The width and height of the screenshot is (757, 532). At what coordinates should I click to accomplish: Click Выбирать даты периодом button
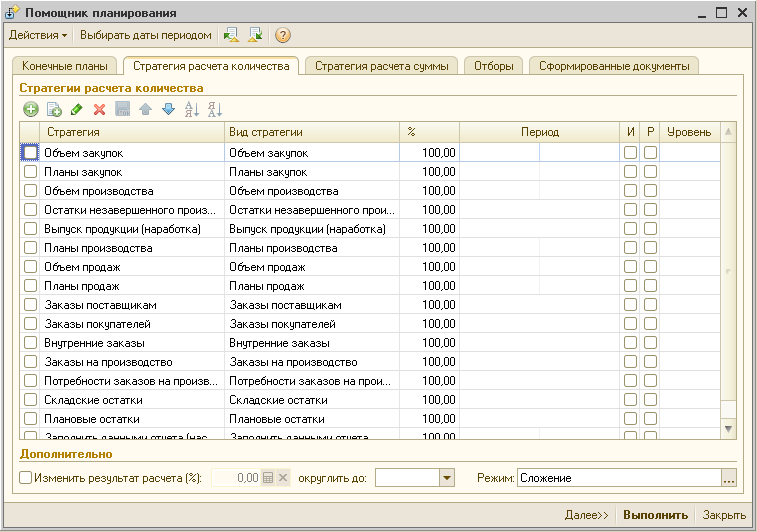pyautogui.click(x=146, y=35)
